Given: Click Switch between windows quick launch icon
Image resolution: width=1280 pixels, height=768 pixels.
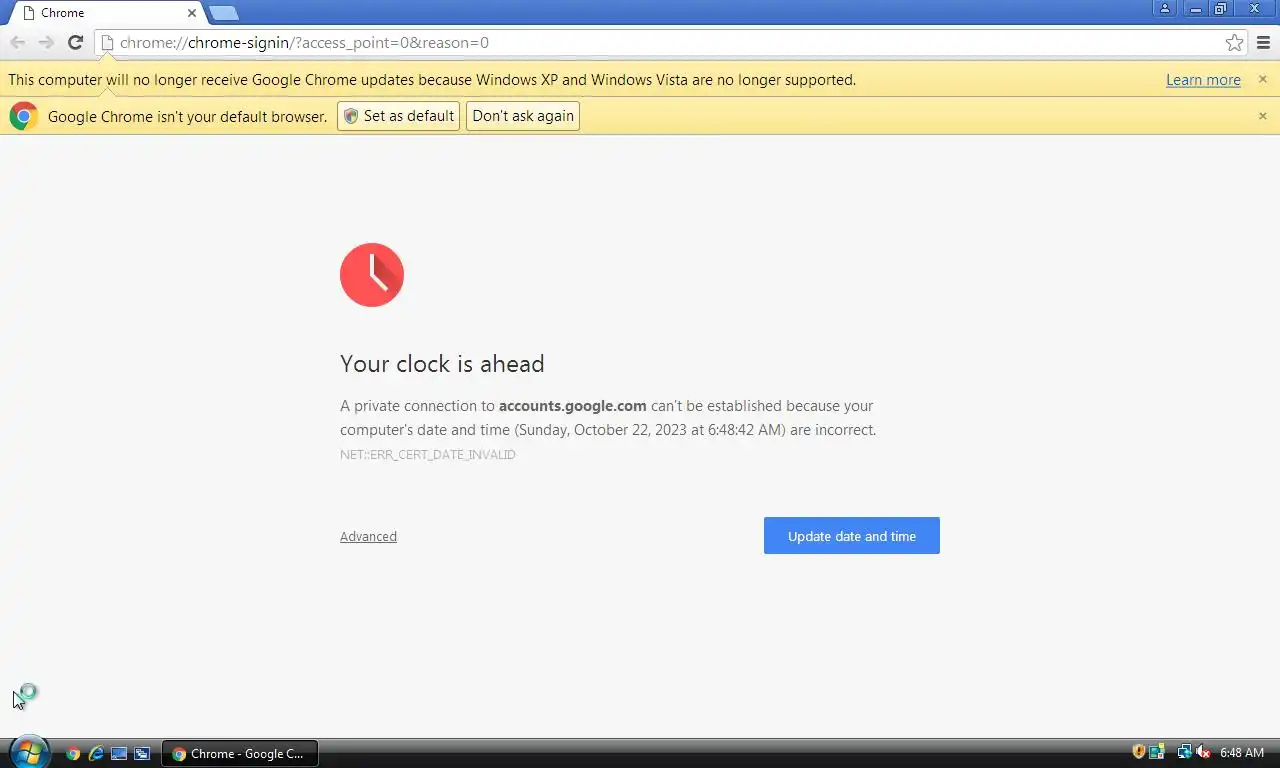Looking at the screenshot, I should pyautogui.click(x=142, y=754).
